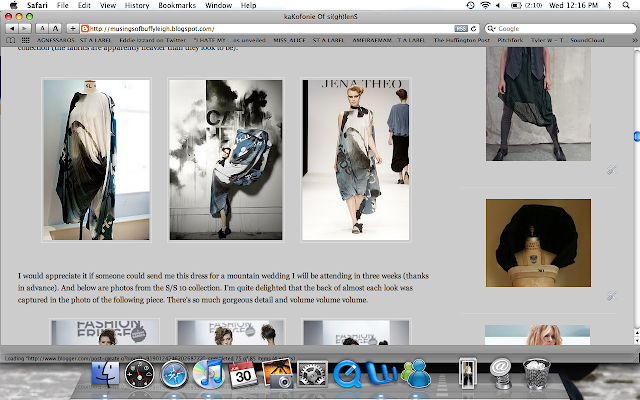The width and height of the screenshot is (640, 400).
Task: Open the Trash in the Dock
Action: click(x=536, y=373)
